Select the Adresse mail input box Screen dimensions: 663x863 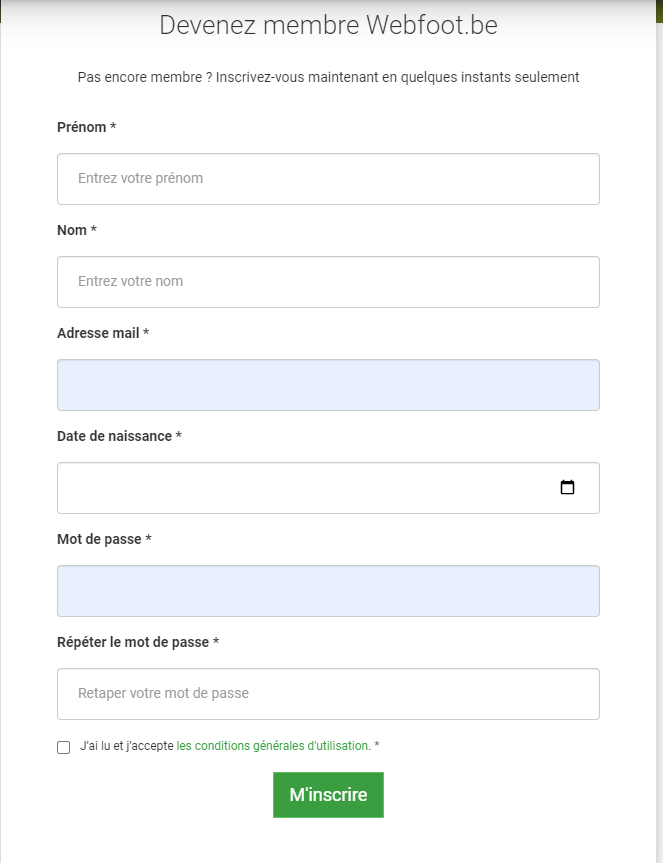click(x=328, y=385)
